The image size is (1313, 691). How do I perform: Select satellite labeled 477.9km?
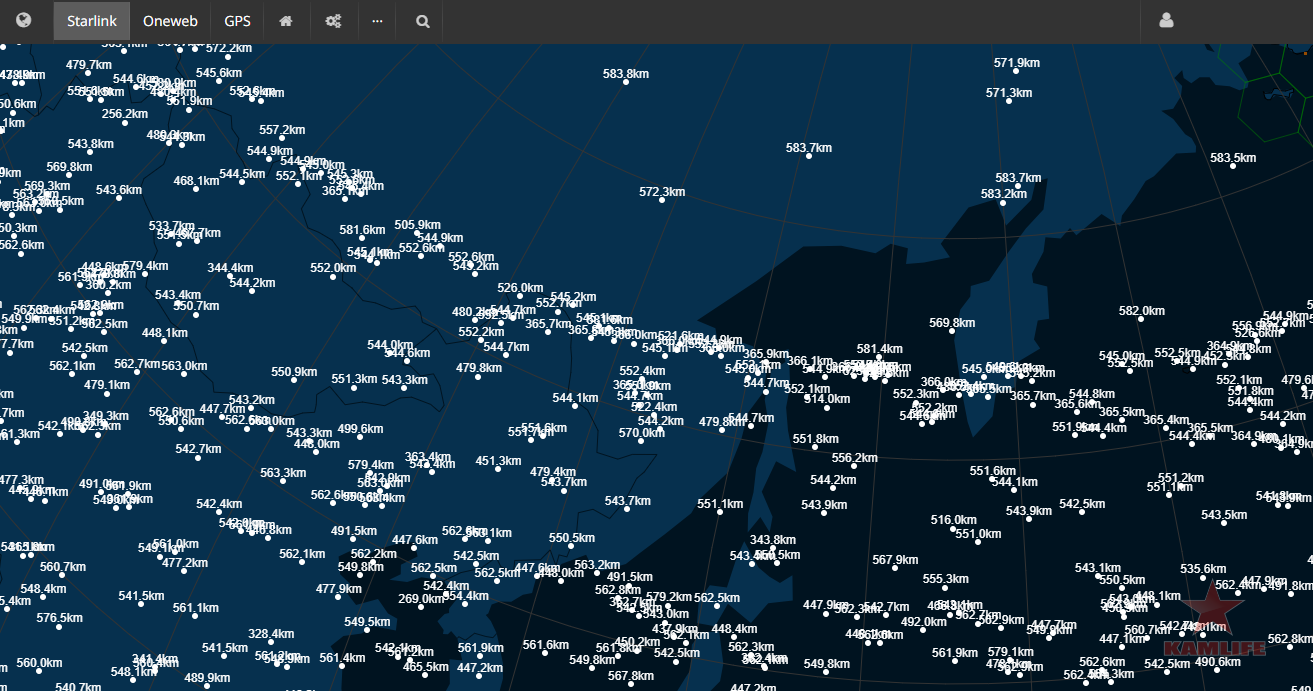pos(338,589)
